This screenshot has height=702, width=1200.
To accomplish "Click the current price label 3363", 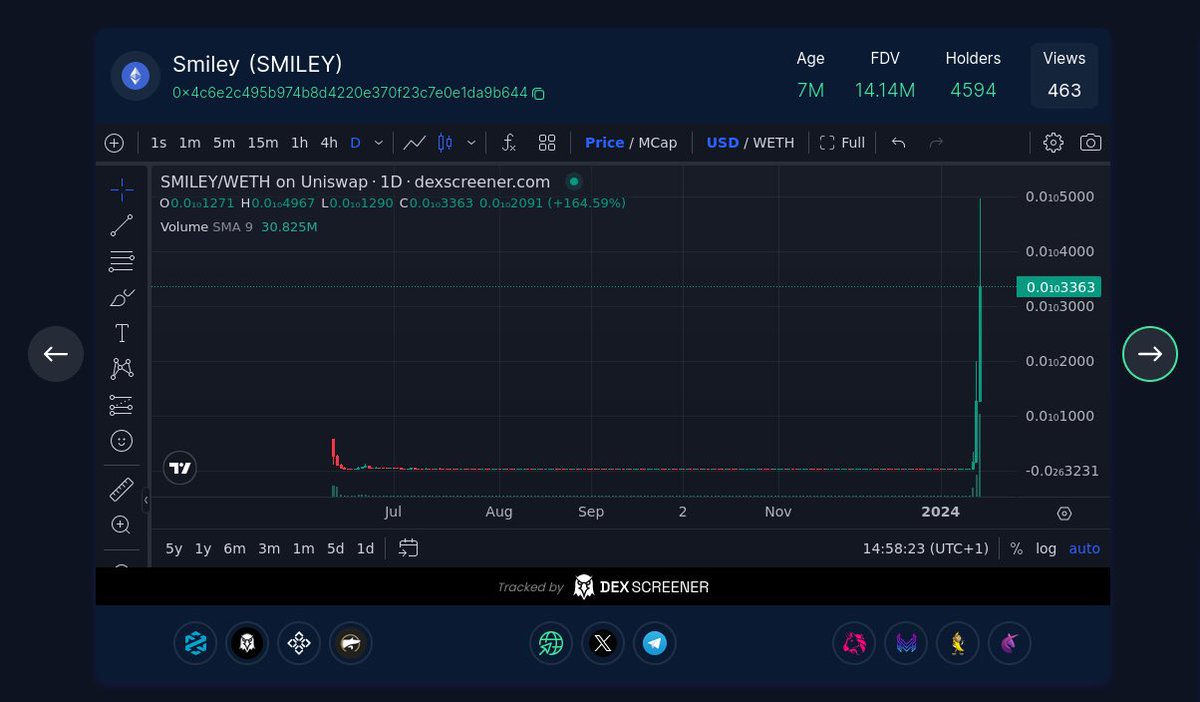I will coord(1058,287).
